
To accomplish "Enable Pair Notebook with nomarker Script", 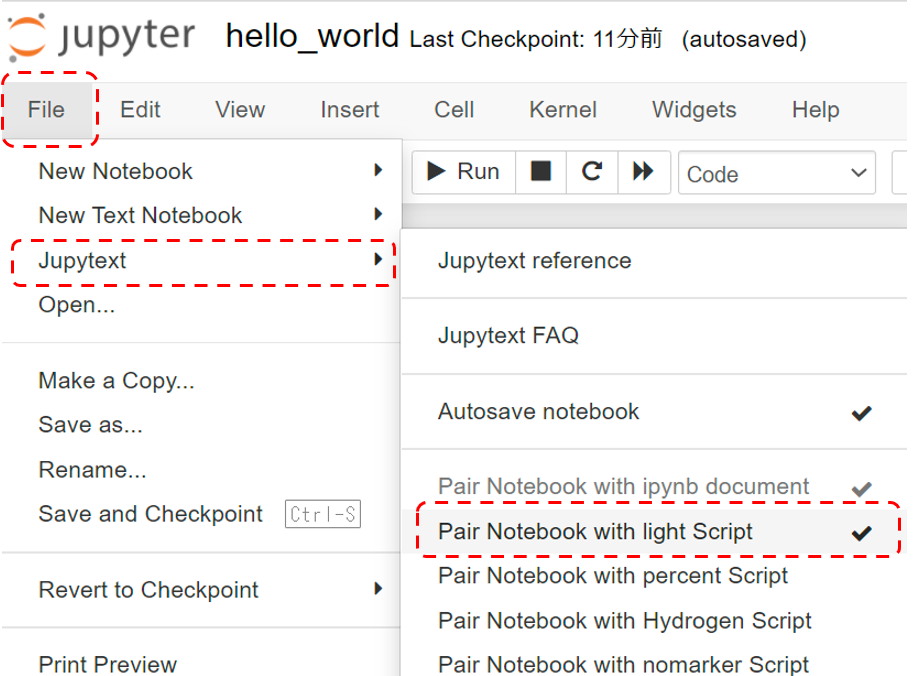I will pyautogui.click(x=654, y=664).
